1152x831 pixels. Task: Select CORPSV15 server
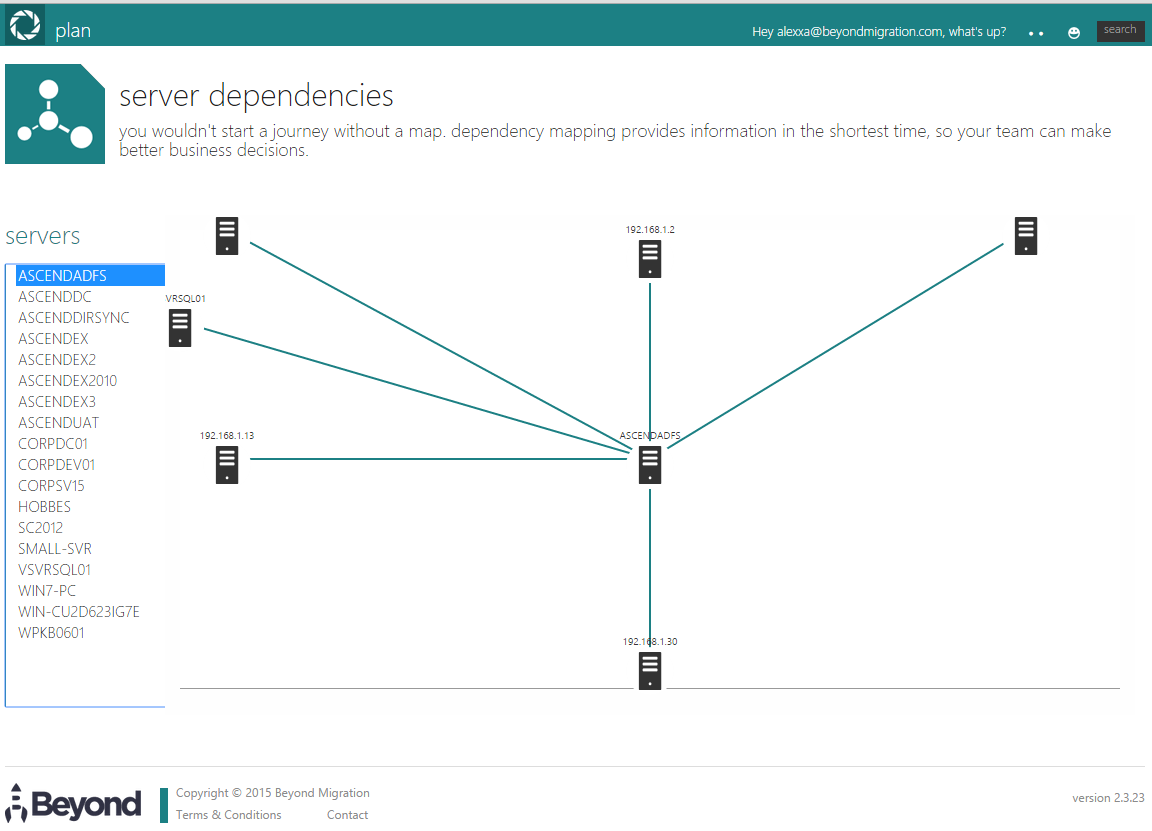(51, 486)
